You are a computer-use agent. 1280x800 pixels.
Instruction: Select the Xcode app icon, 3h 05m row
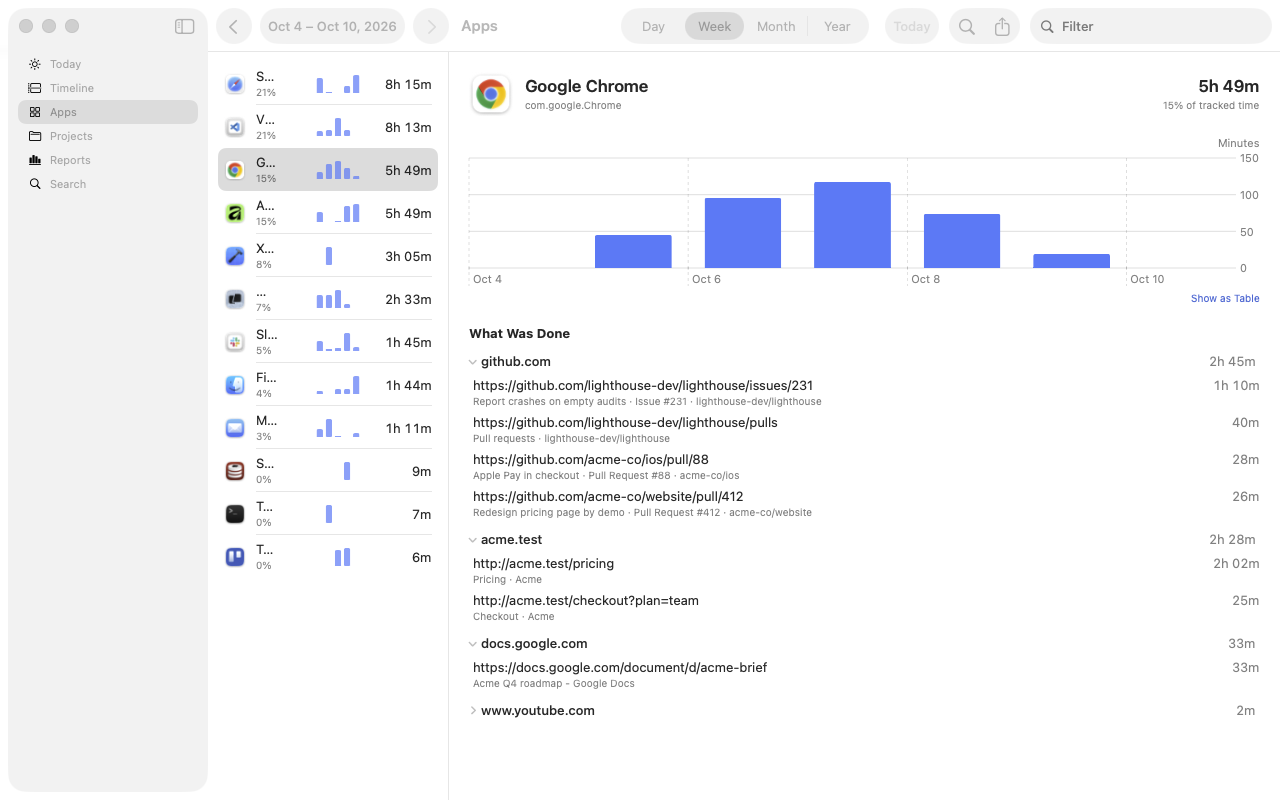click(x=235, y=256)
